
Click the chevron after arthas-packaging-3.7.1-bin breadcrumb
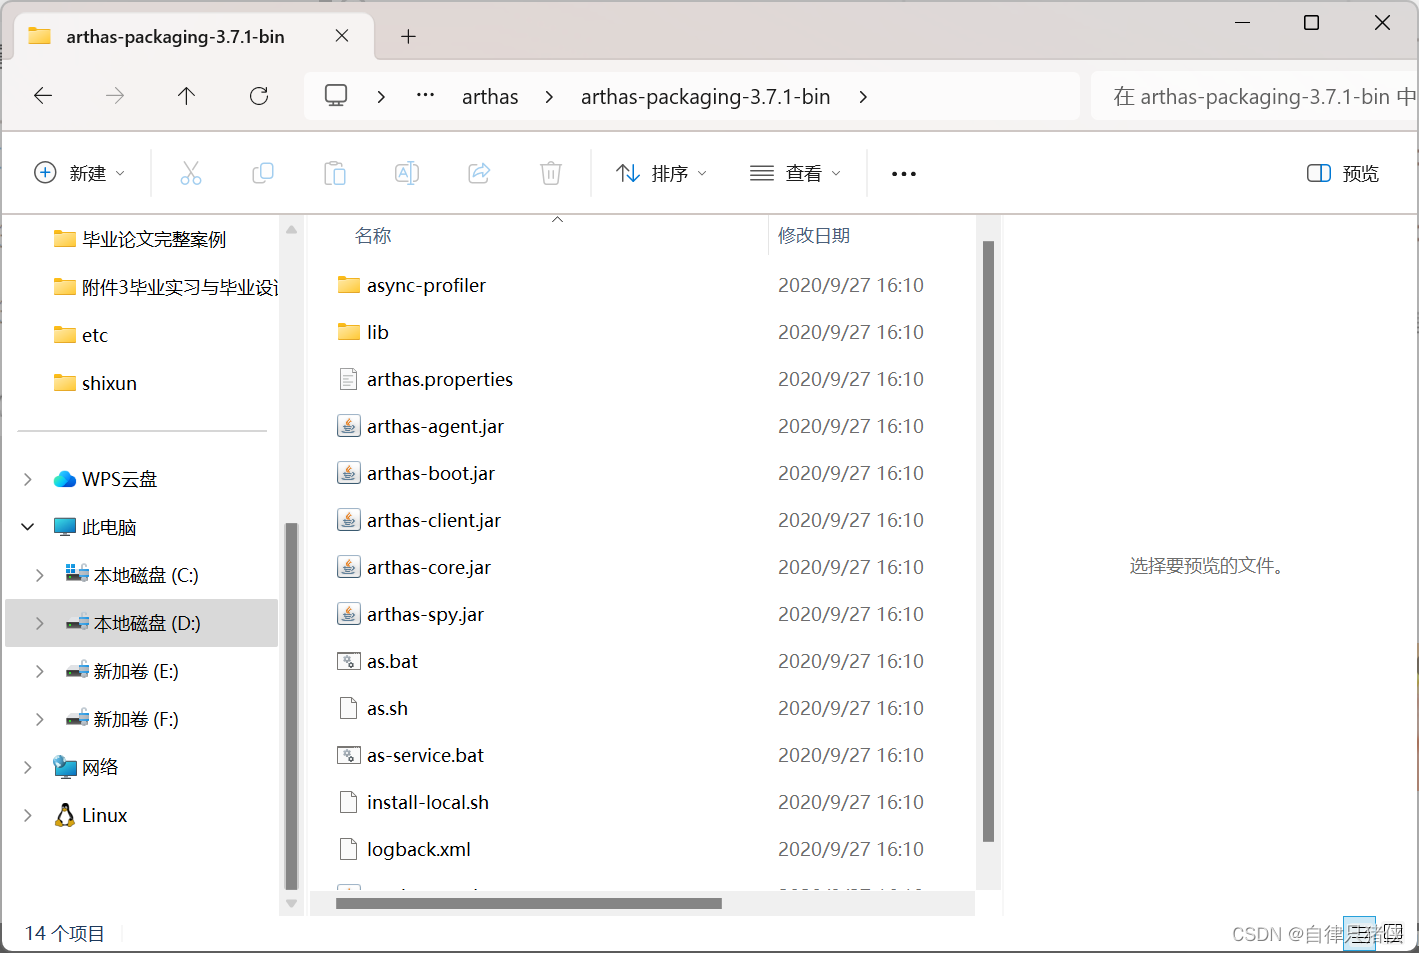pyautogui.click(x=863, y=97)
